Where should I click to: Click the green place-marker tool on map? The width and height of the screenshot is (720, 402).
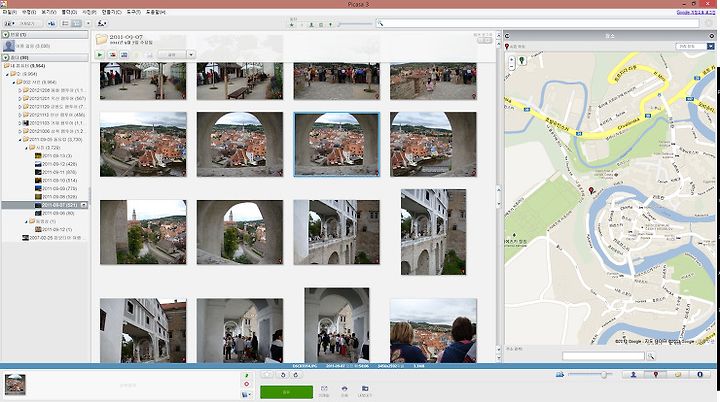click(522, 60)
